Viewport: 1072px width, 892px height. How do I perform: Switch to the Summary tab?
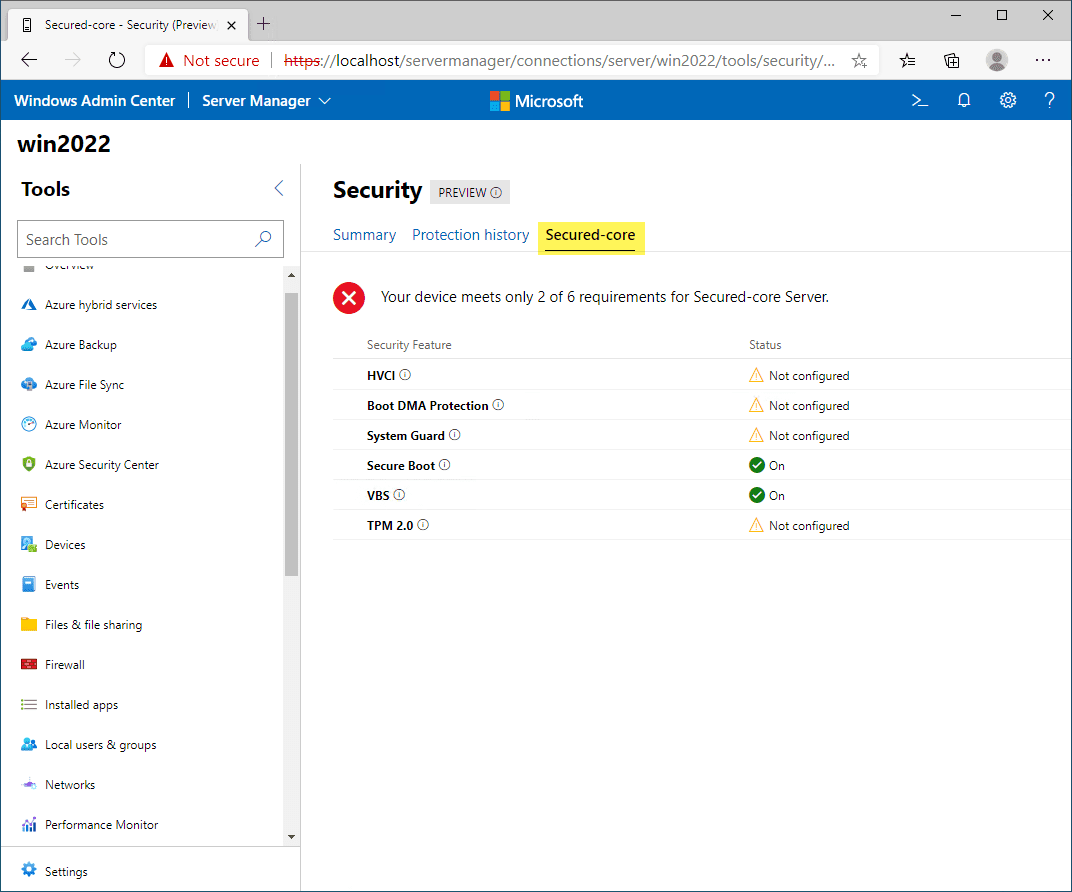point(364,235)
